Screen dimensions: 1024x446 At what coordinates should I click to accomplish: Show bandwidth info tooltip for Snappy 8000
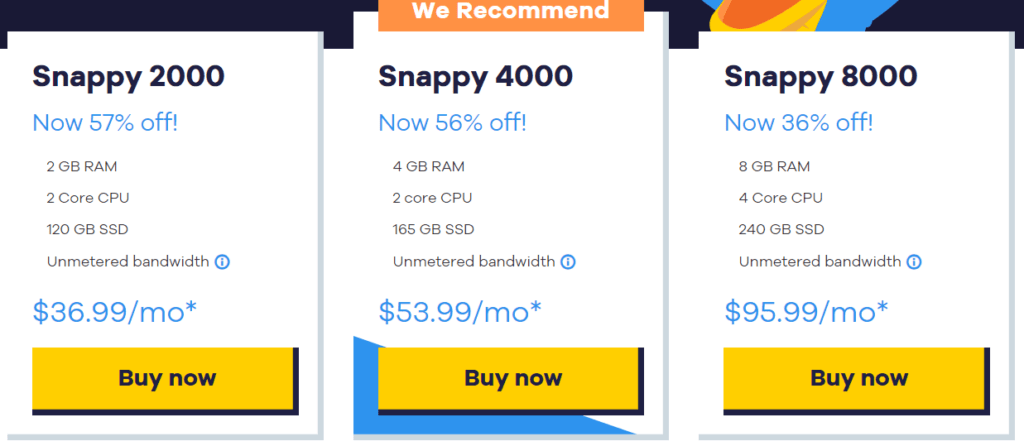914,262
